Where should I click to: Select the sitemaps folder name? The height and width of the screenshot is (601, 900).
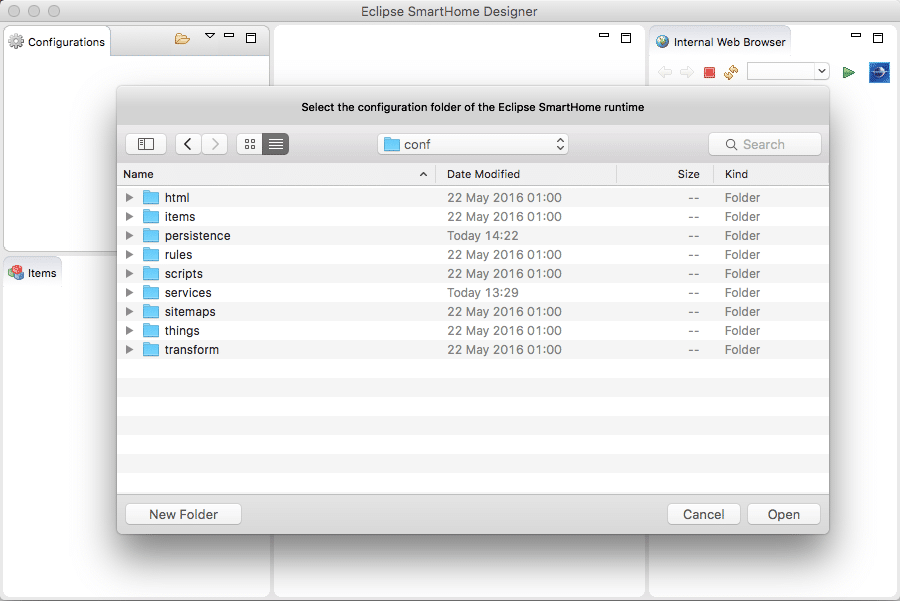(190, 312)
